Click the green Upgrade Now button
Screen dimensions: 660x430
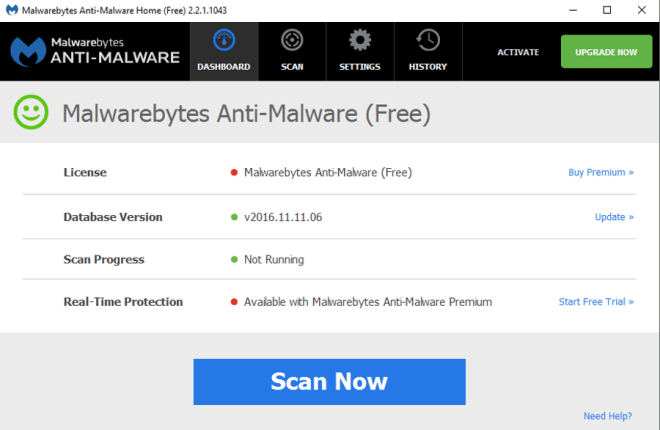click(x=607, y=52)
